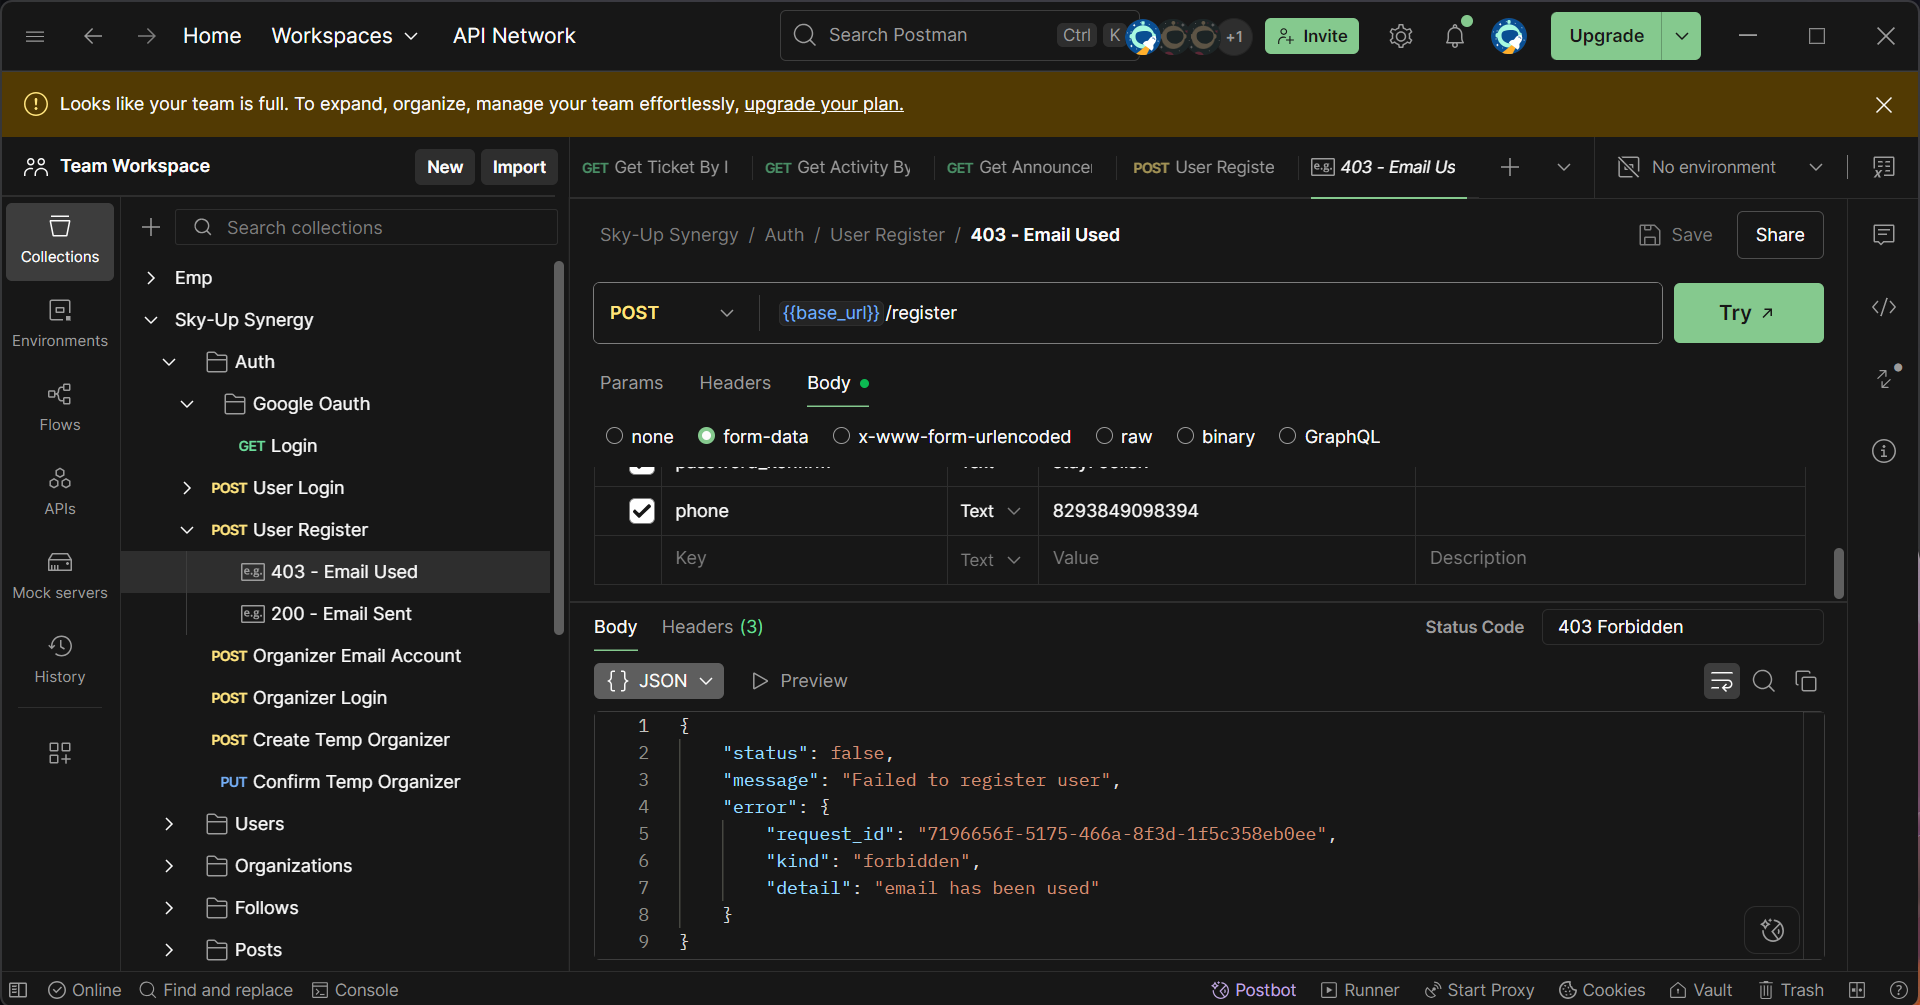Click the Search collections field
Image resolution: width=1920 pixels, height=1005 pixels.
coord(366,228)
